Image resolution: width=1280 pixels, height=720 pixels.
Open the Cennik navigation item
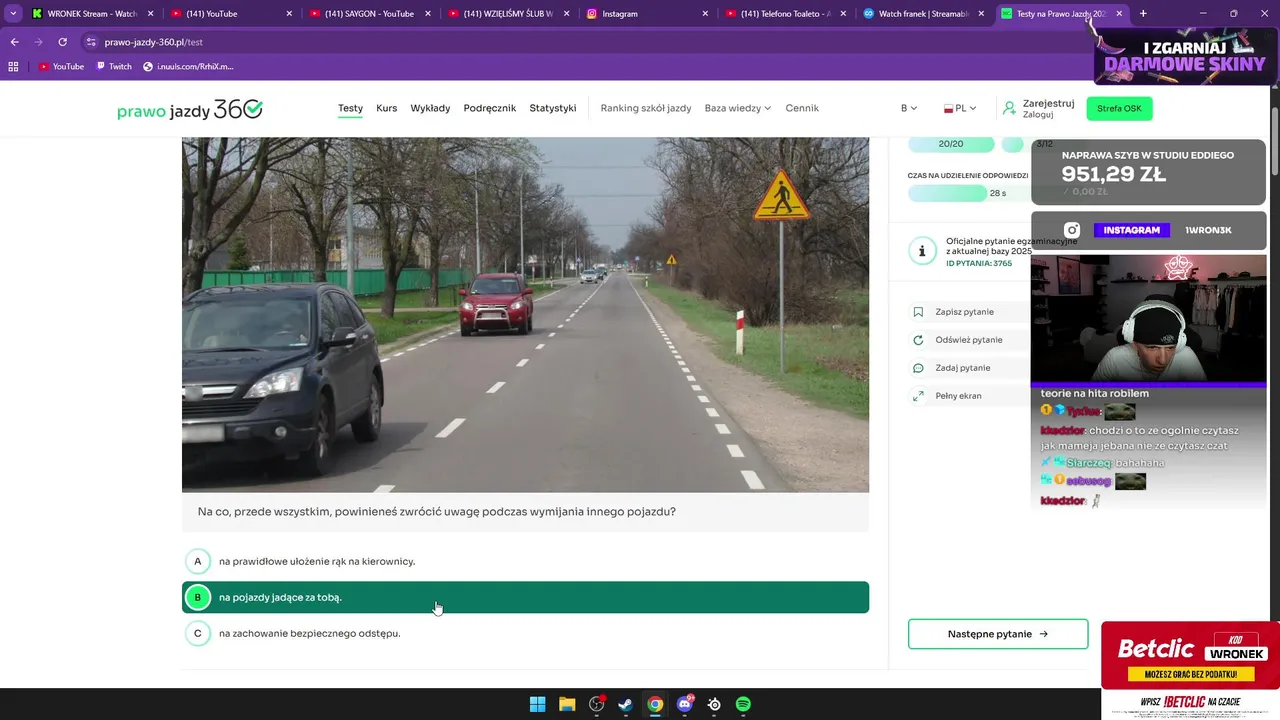(802, 108)
